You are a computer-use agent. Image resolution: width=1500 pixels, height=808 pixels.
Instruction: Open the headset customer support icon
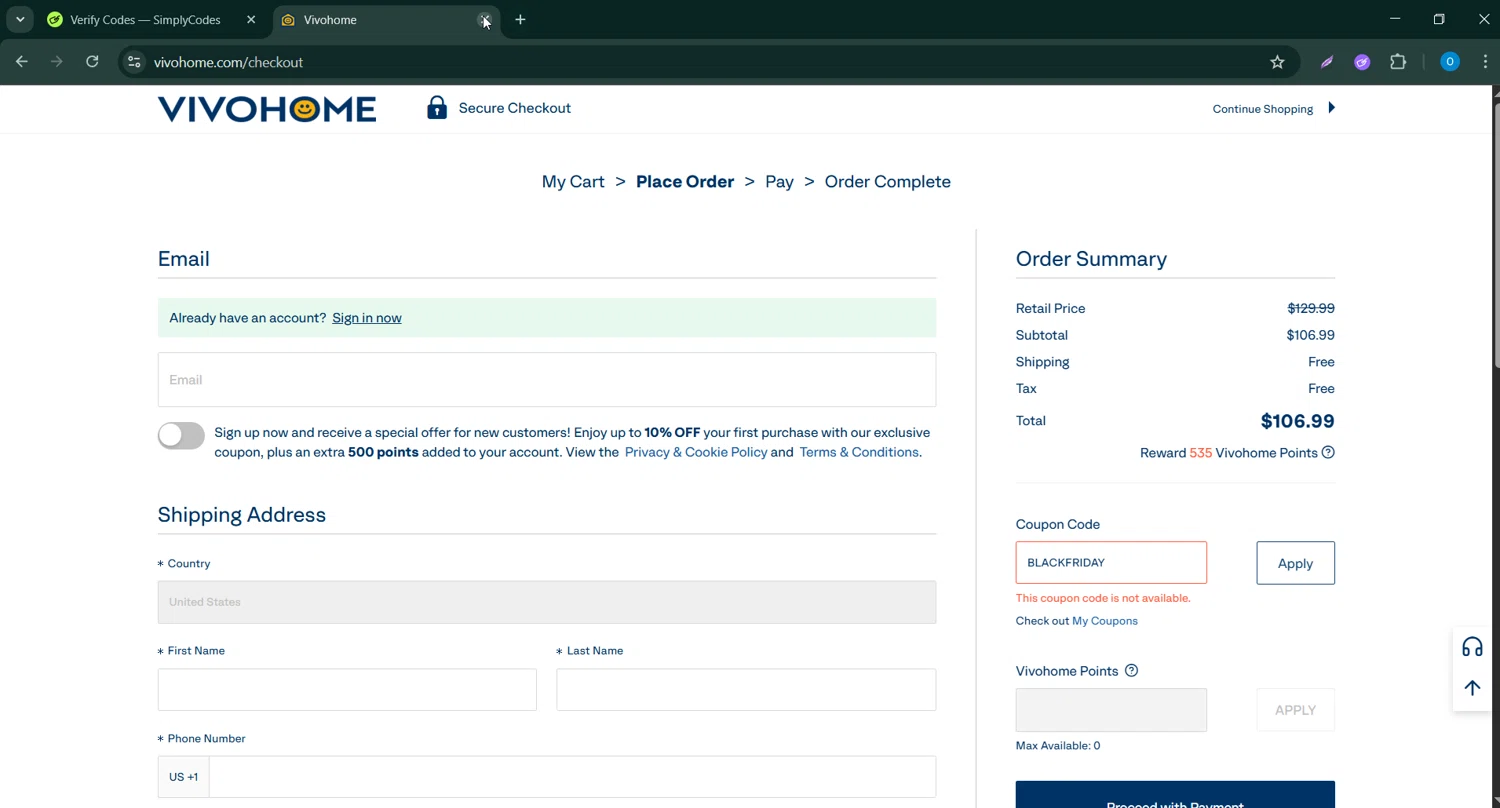(x=1472, y=647)
